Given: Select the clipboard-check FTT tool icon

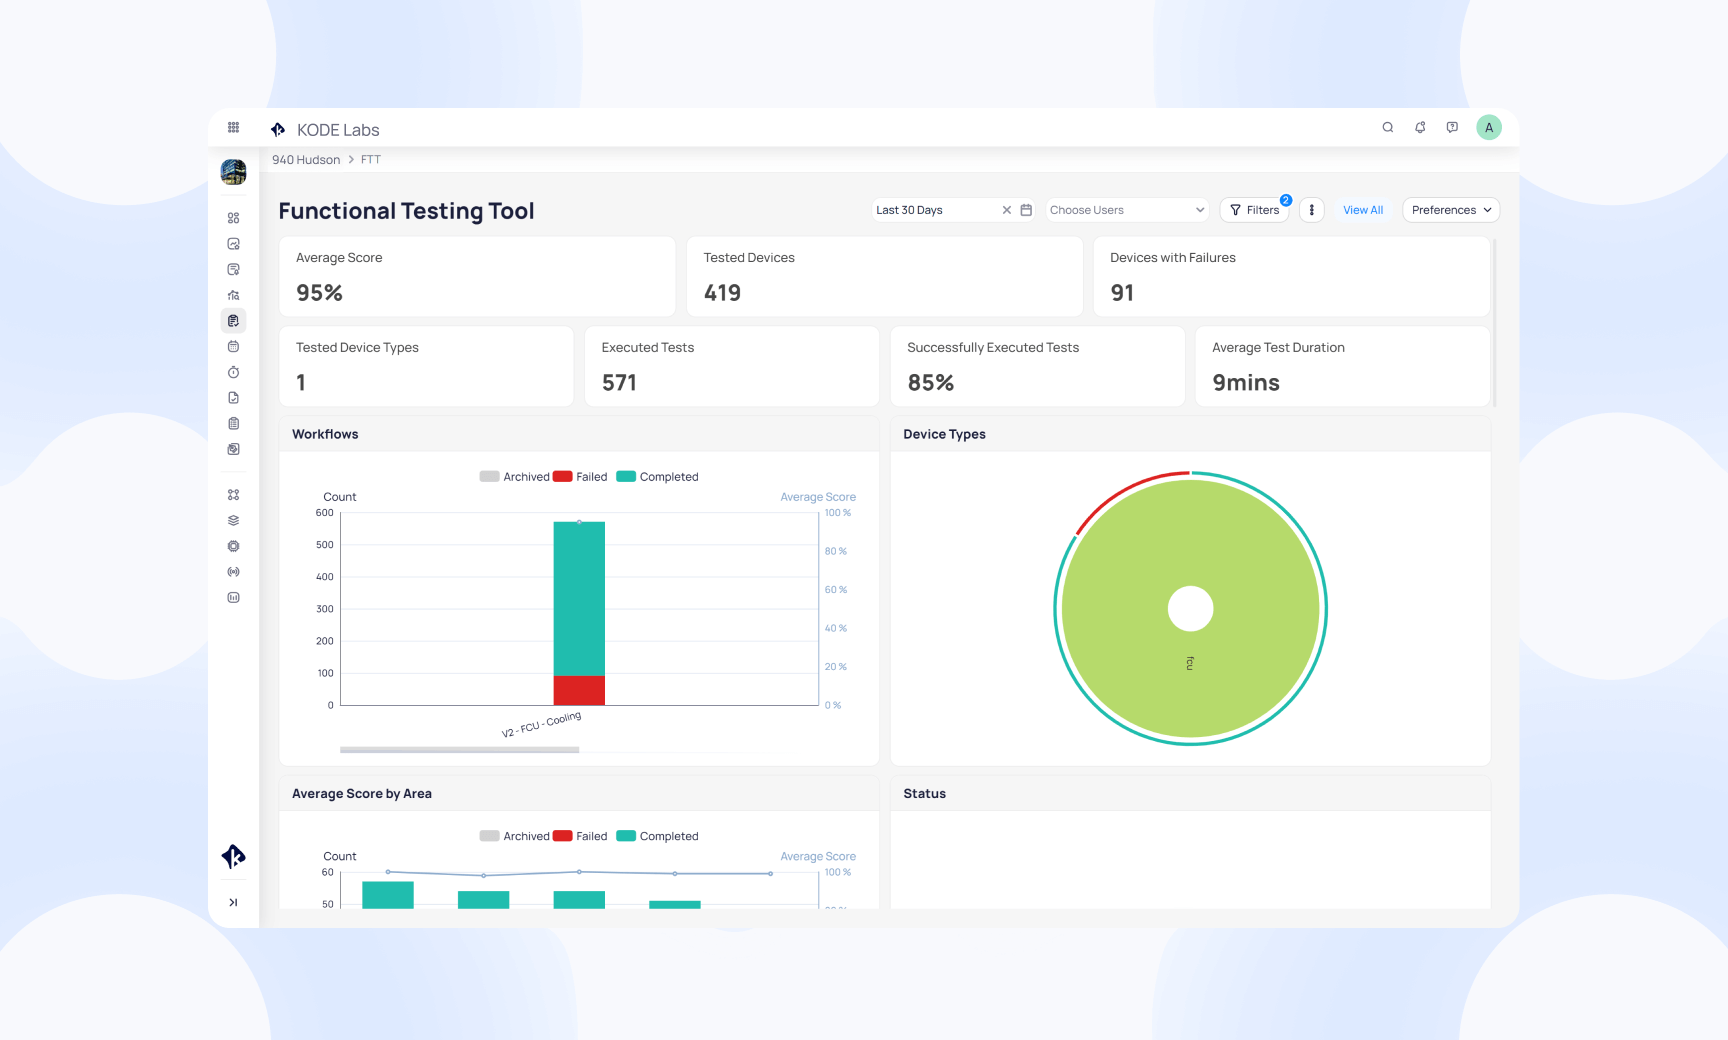Looking at the screenshot, I should pos(233,320).
